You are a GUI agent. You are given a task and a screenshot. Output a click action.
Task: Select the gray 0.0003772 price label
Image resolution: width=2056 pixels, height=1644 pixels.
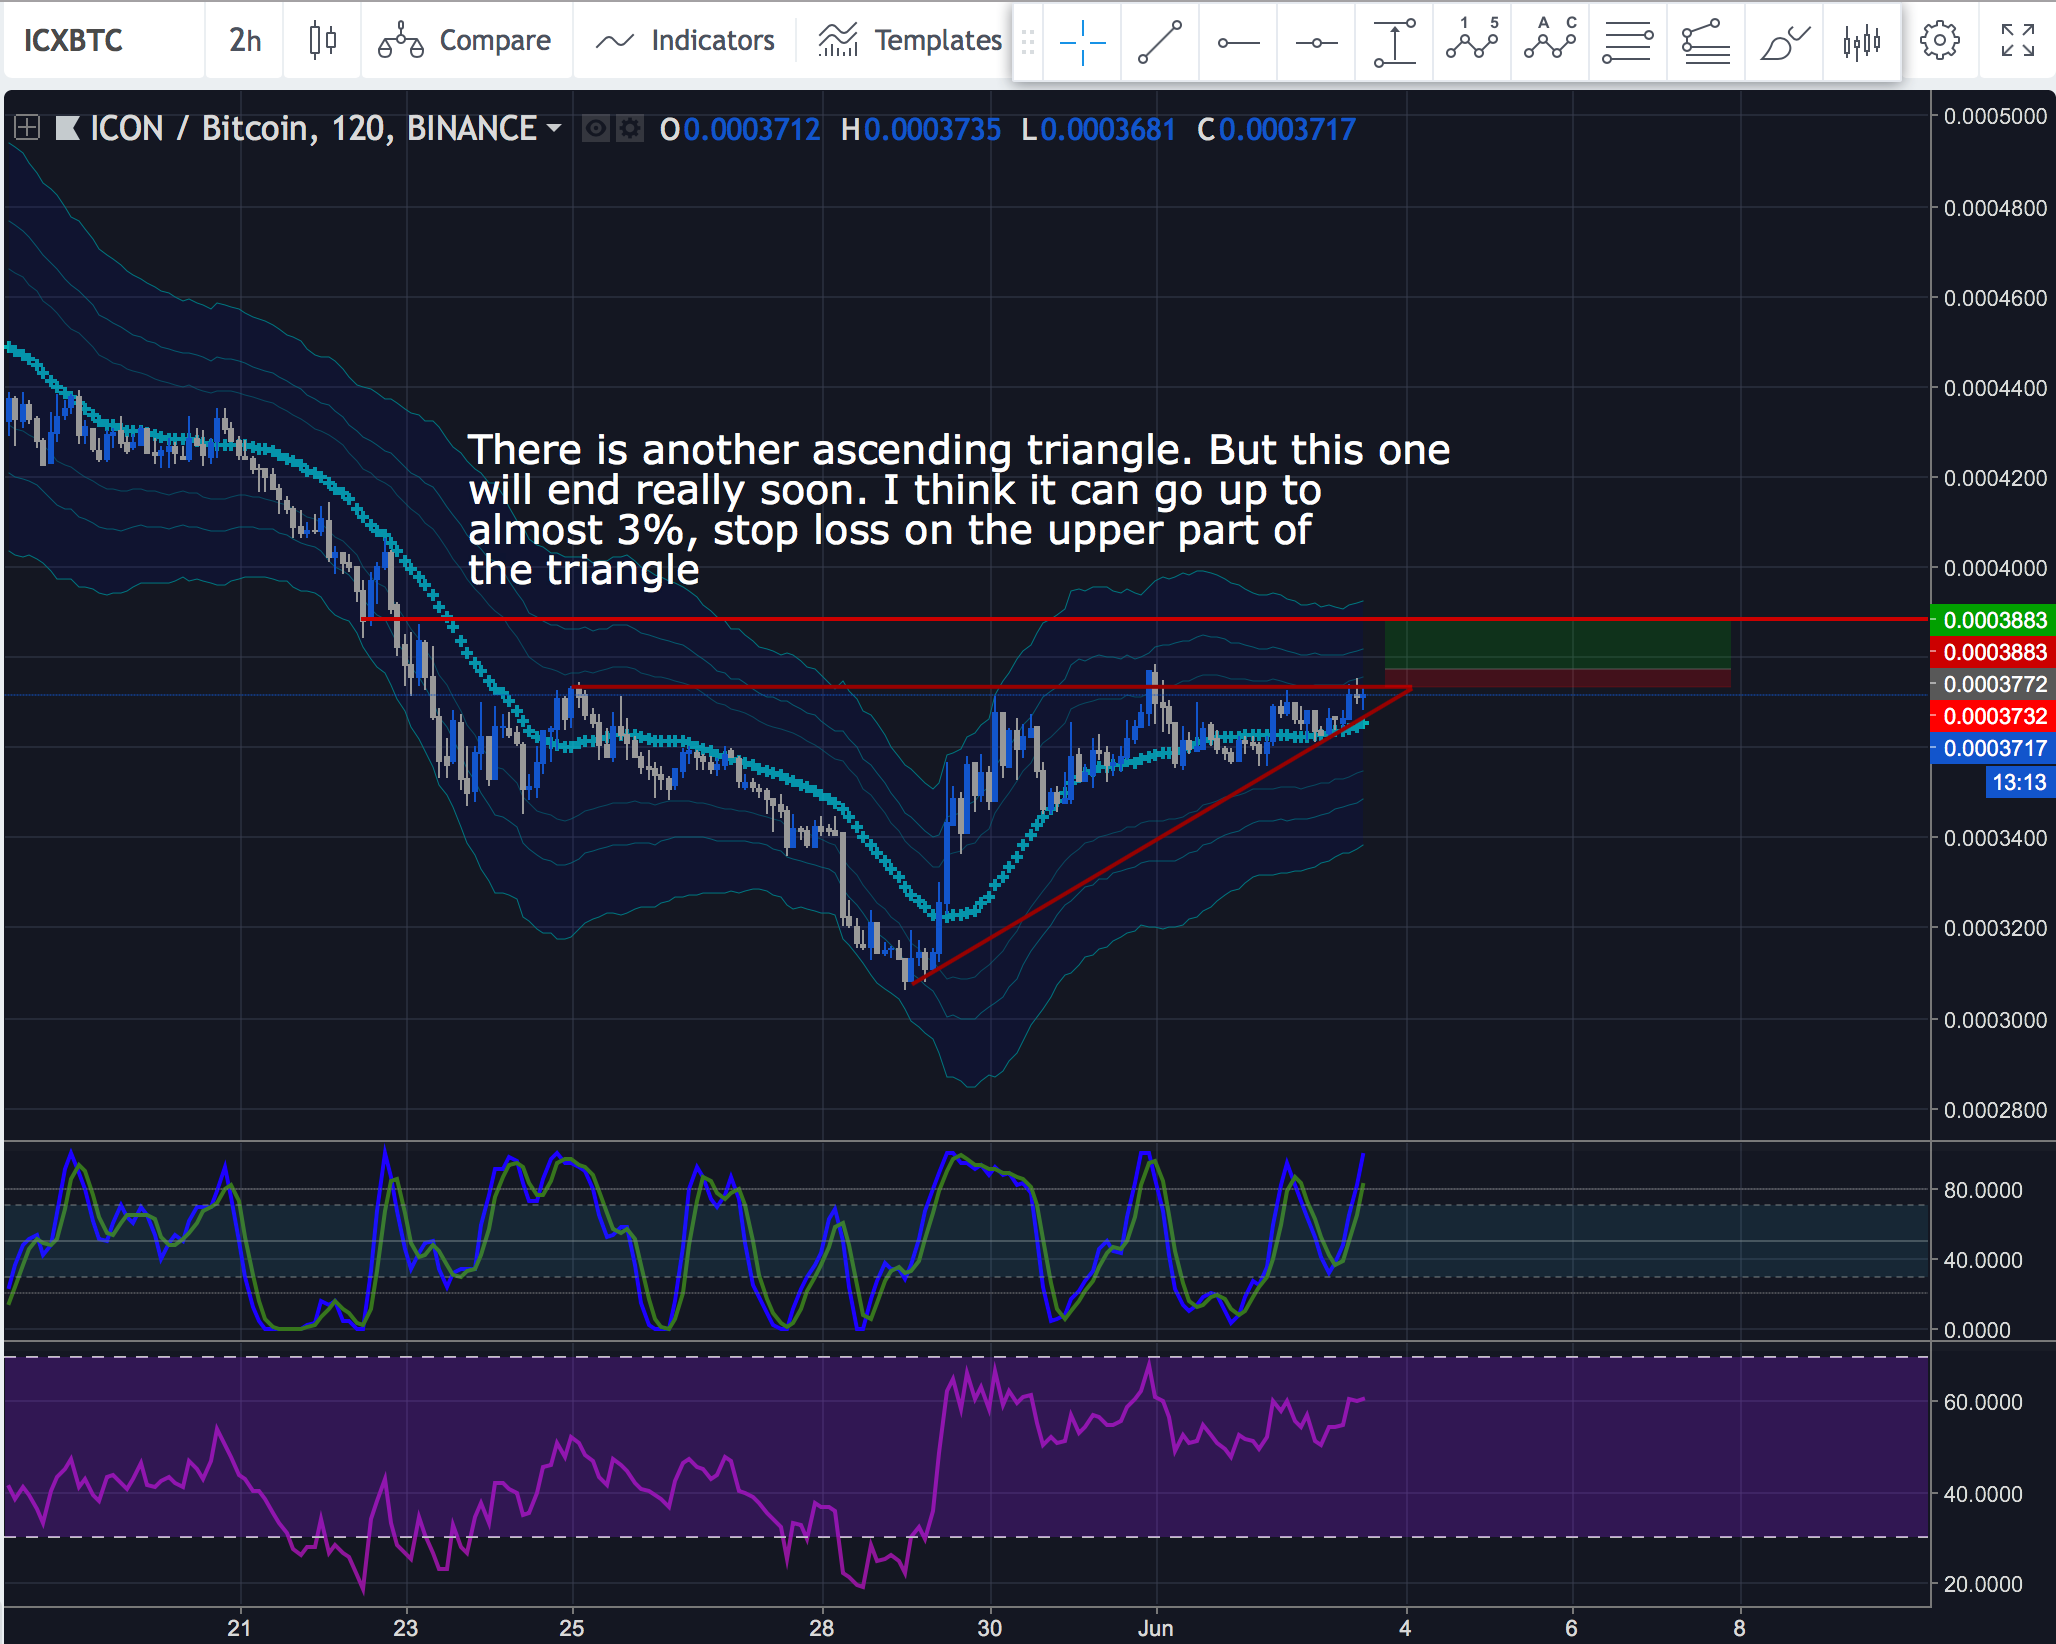[1993, 684]
